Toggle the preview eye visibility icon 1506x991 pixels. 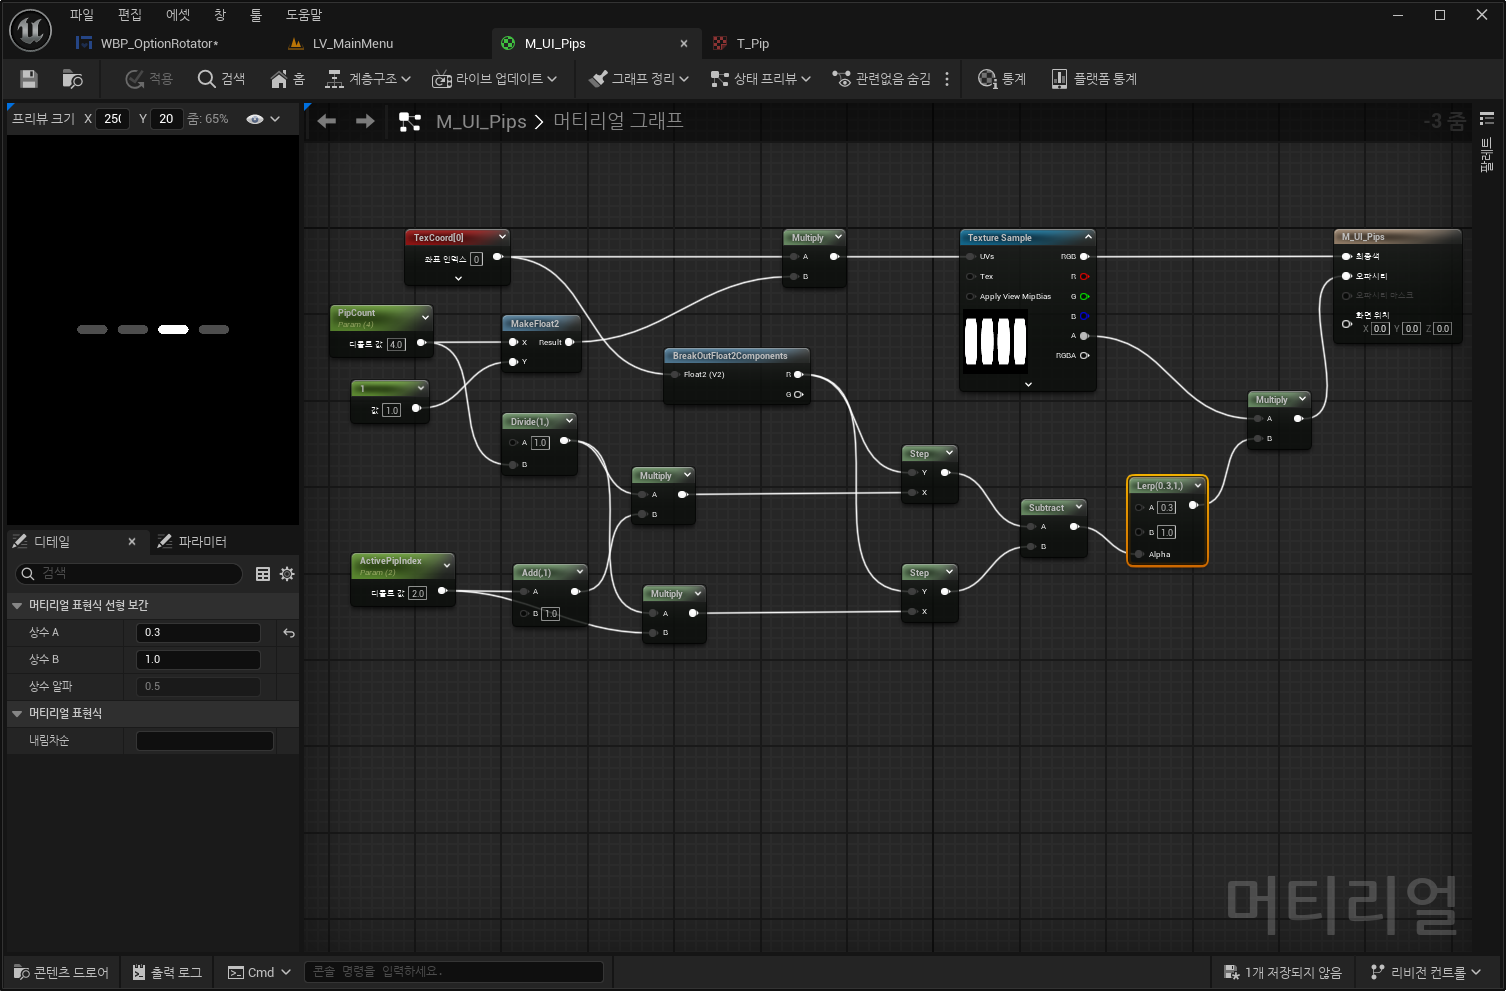coord(255,119)
